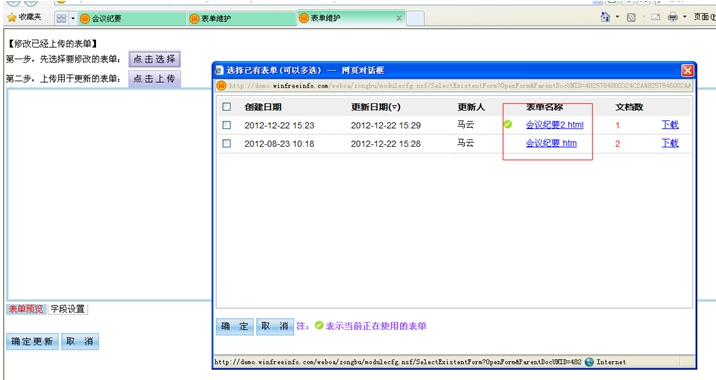716x380 pixels.
Task: Click 马云 in the 会议纪要.htm row
Action: [466, 143]
